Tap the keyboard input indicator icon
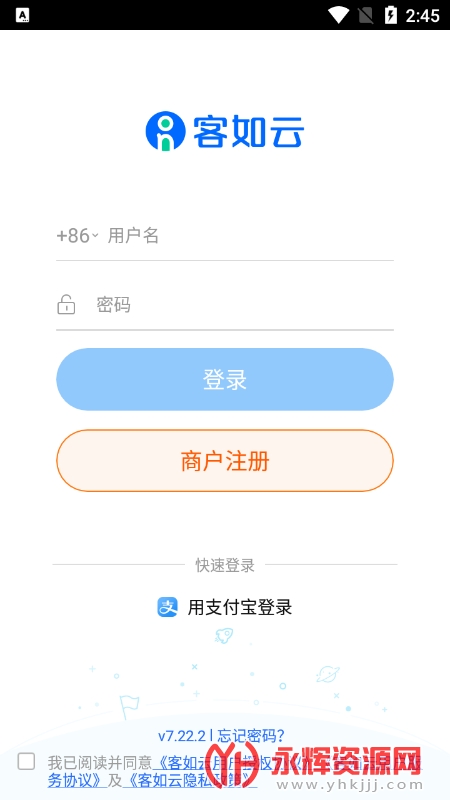 [x=22, y=16]
